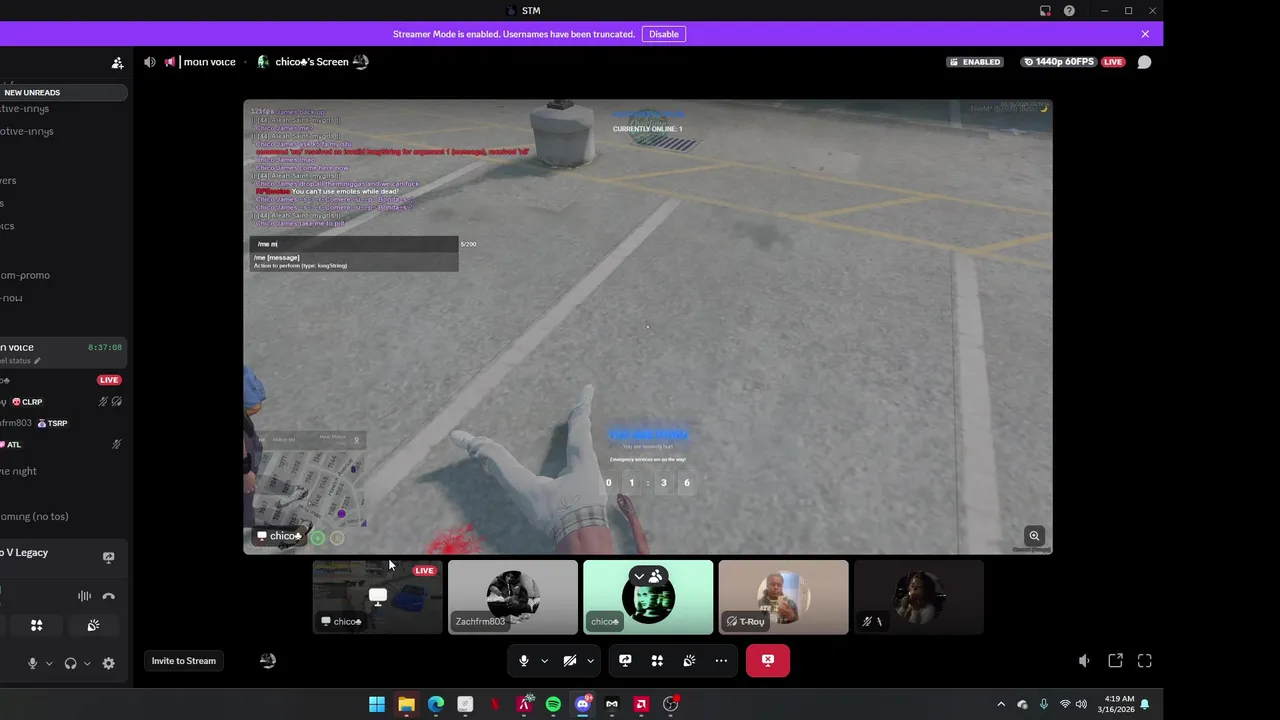Open the 1440p 60FPS stream quality selector

click(1058, 62)
